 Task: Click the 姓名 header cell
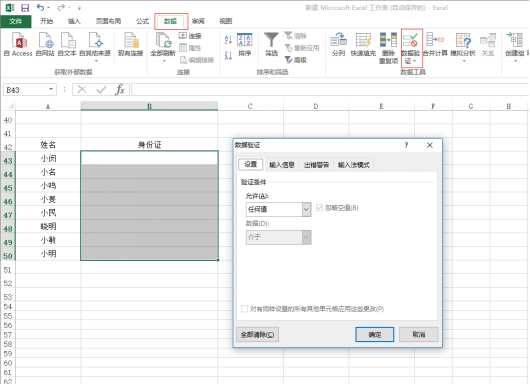pyautogui.click(x=48, y=145)
